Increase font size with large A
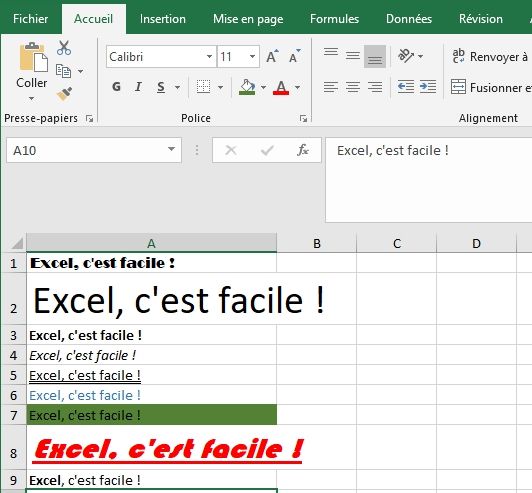Screen dimensions: 532x493 (272, 57)
